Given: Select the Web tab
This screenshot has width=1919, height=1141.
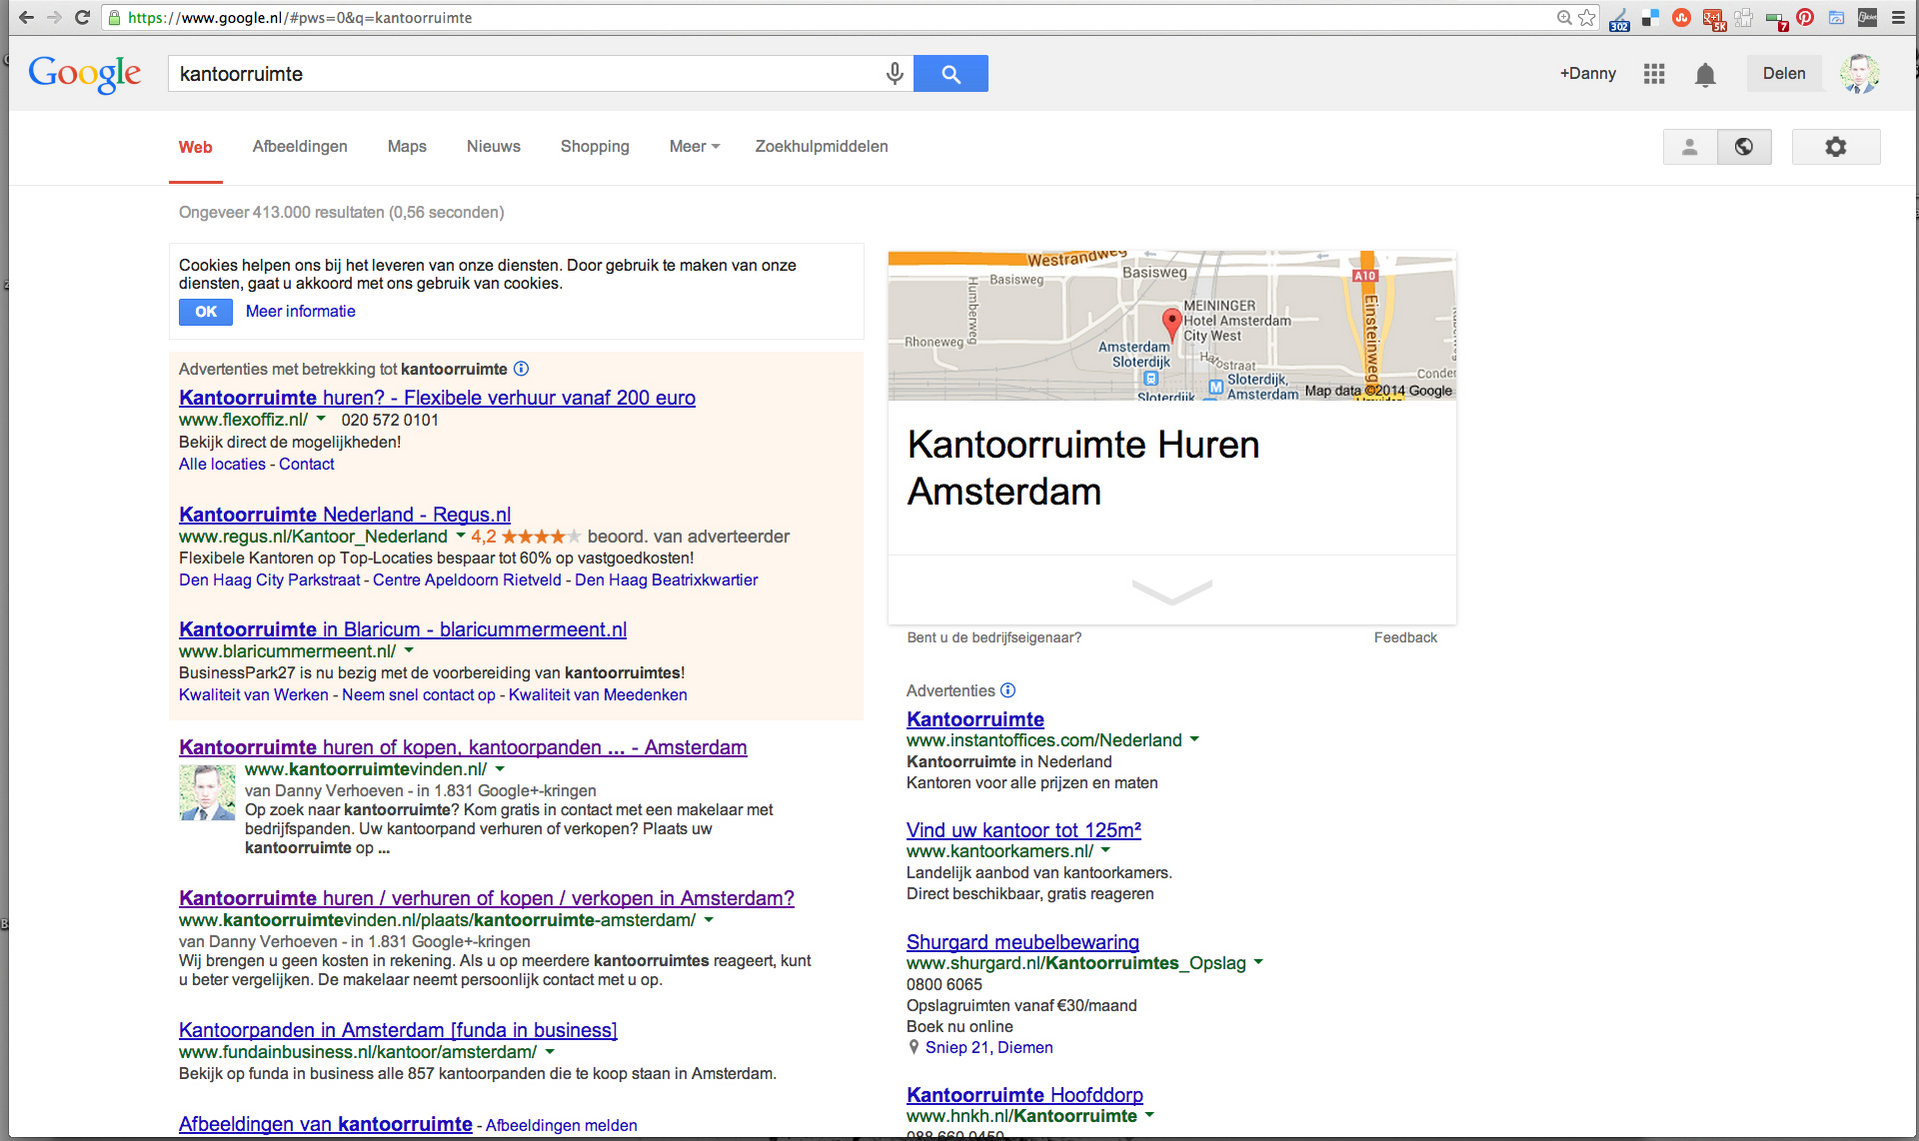Looking at the screenshot, I should coord(195,147).
